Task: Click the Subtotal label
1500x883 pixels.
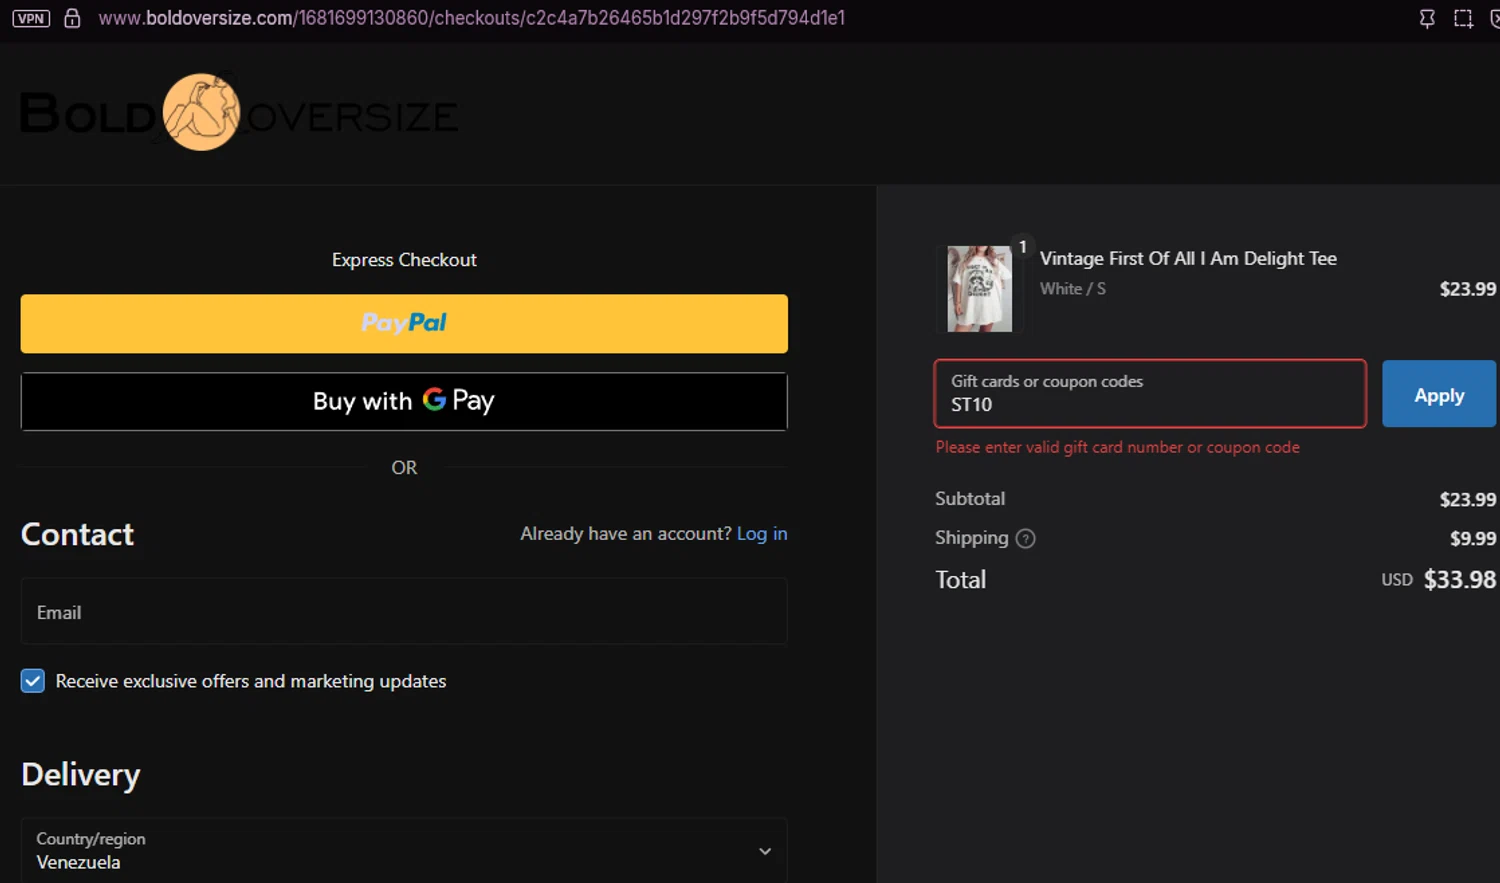Action: coord(970,498)
